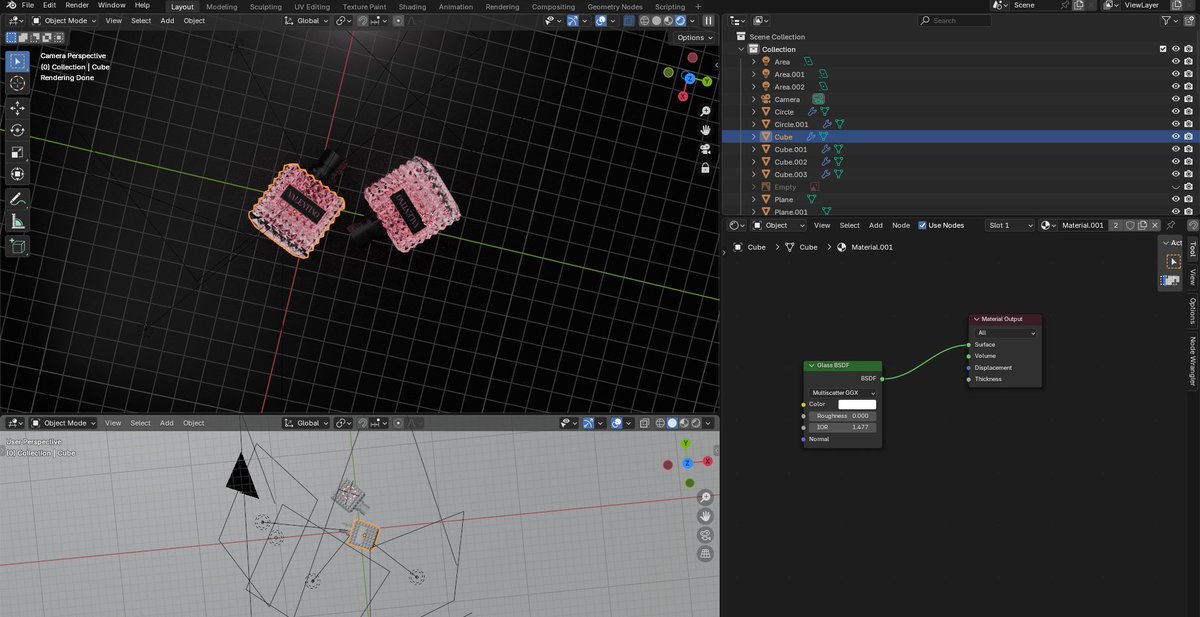Expand the Circle.001 item in outliner
This screenshot has height=617, width=1200.
(753, 124)
